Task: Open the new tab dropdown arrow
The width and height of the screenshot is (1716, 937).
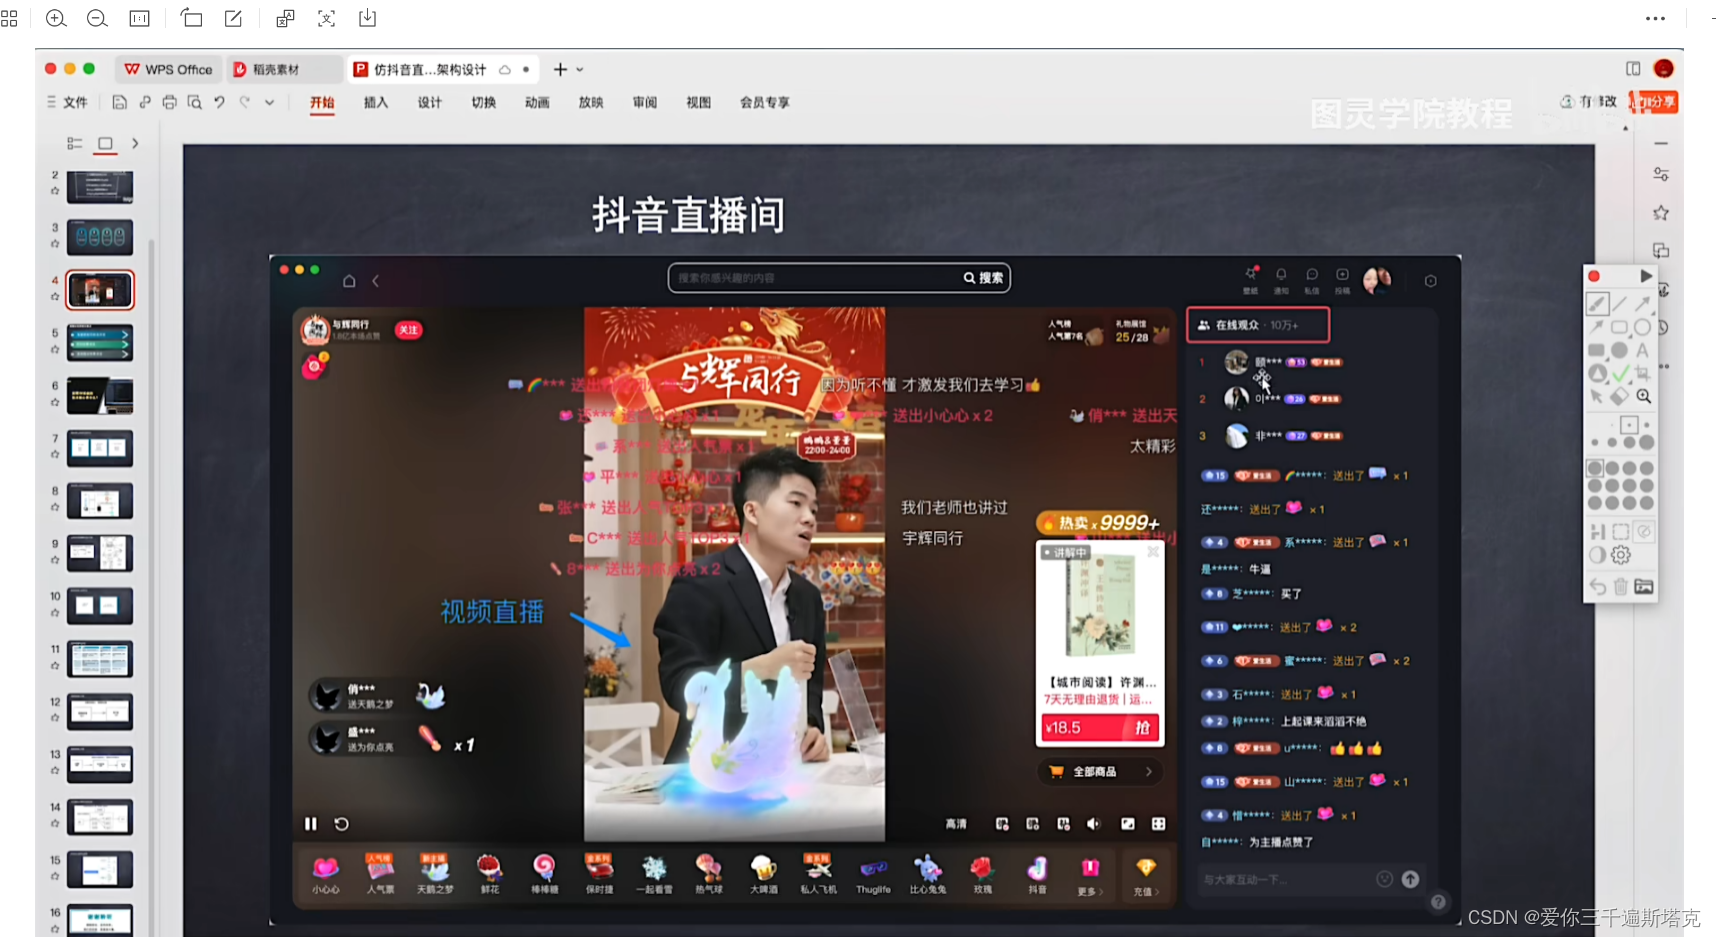Action: click(580, 70)
